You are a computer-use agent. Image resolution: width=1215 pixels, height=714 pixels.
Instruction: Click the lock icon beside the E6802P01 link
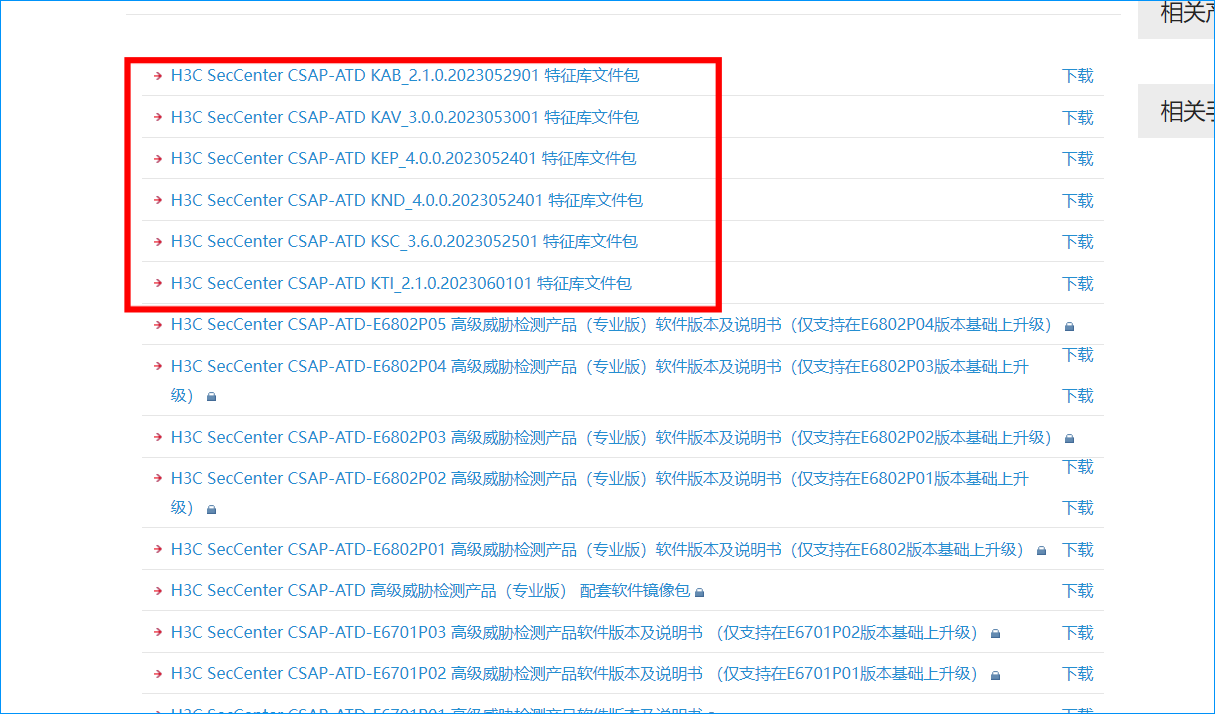(1041, 551)
